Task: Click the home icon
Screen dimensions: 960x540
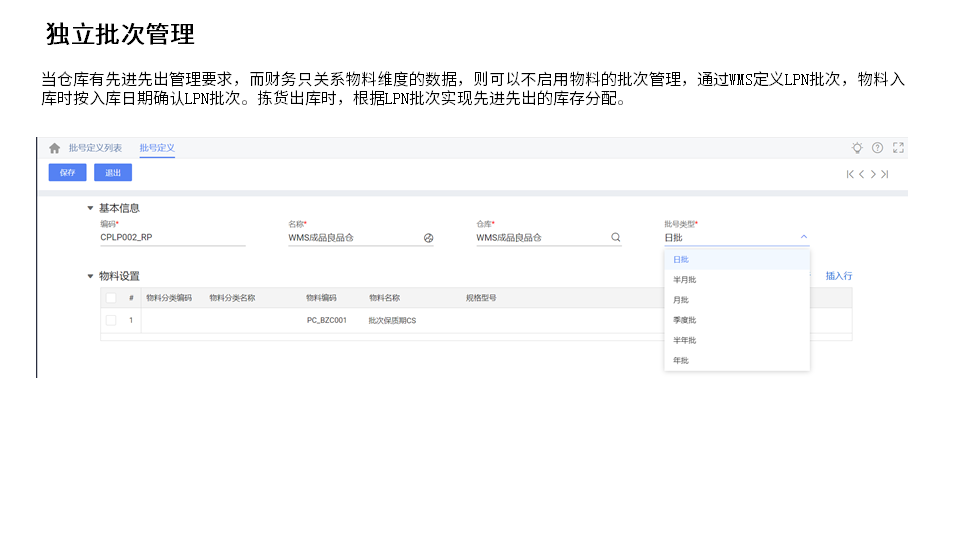Action: (55, 148)
